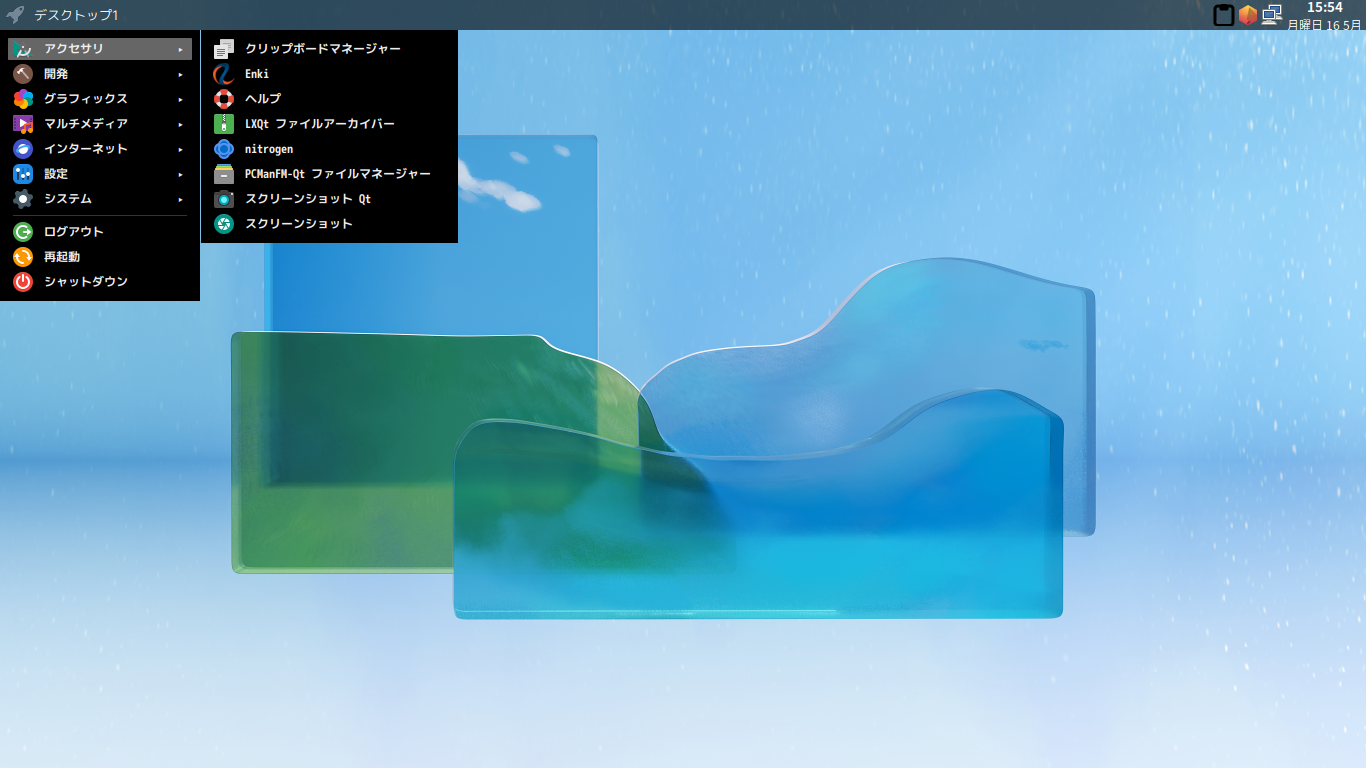Expand the 設定 submenu arrow

[x=181, y=174]
